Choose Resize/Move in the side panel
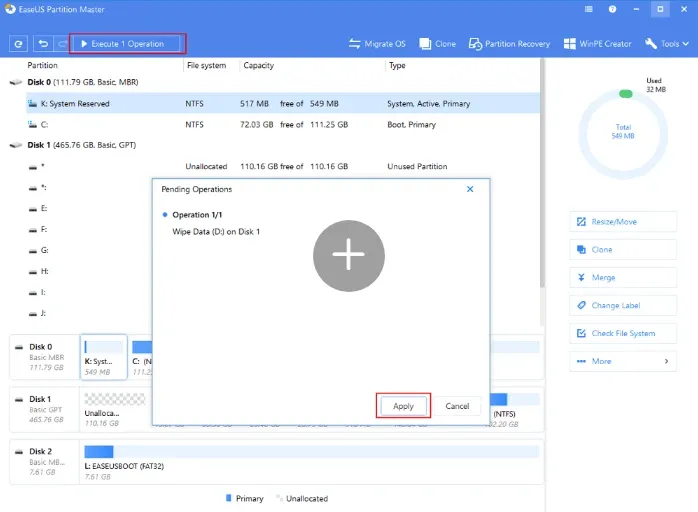The width and height of the screenshot is (698, 512). [x=622, y=222]
